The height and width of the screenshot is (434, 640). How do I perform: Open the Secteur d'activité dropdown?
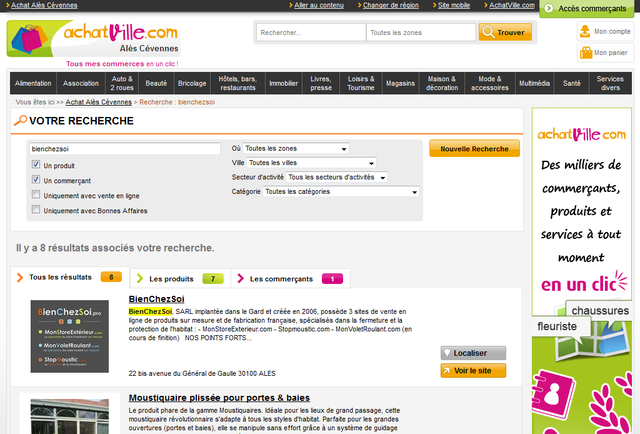pyautogui.click(x=337, y=177)
